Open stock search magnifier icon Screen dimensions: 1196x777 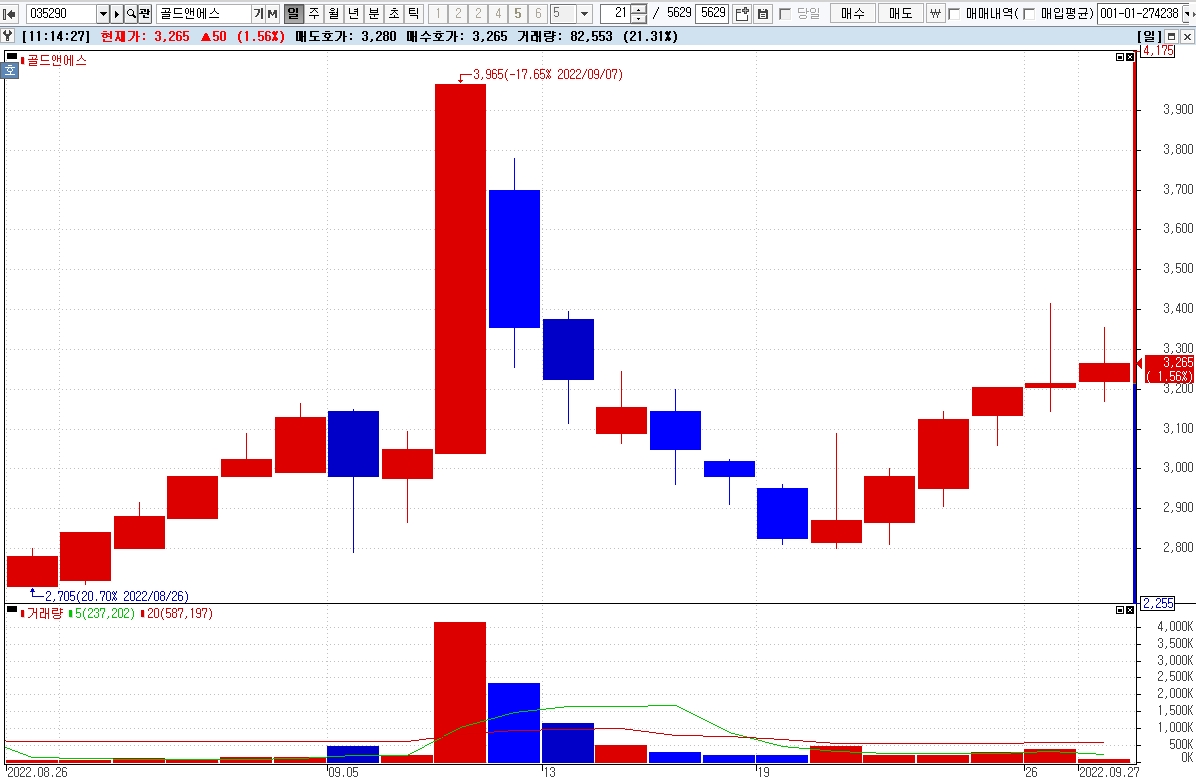click(x=130, y=14)
